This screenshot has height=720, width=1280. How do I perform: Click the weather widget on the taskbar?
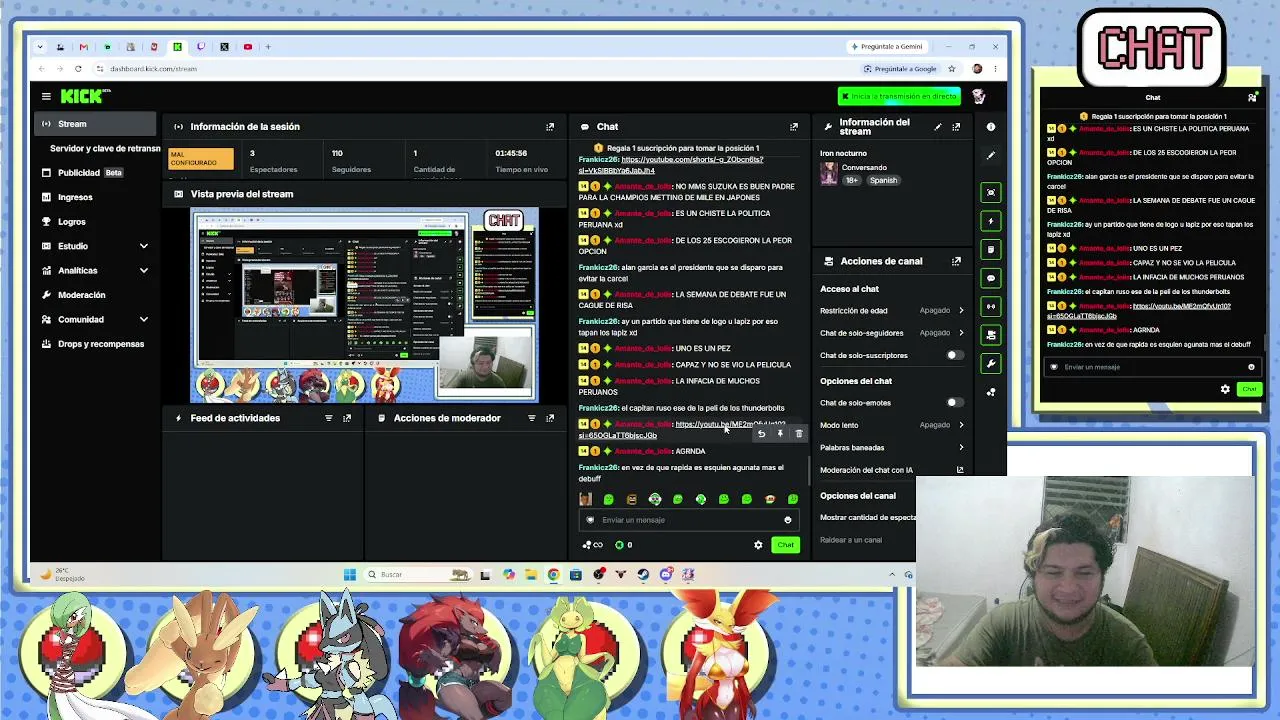click(x=62, y=574)
